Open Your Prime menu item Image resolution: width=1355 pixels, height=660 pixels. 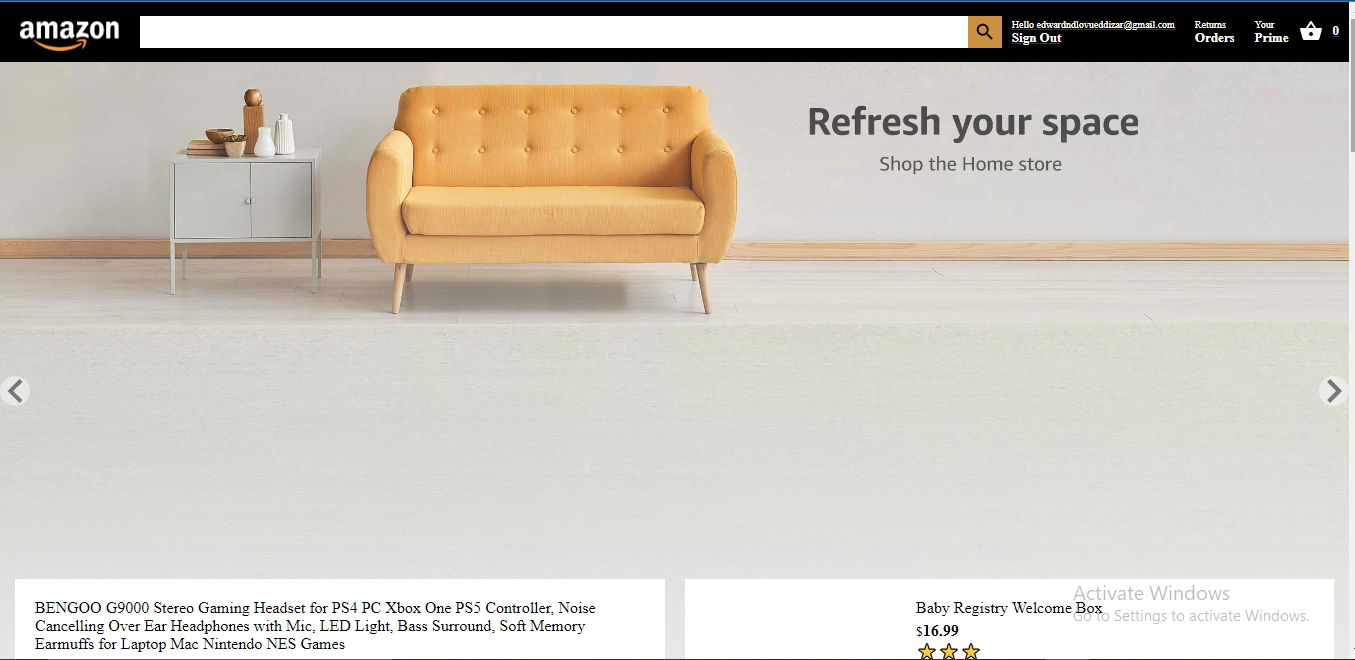pos(1271,31)
